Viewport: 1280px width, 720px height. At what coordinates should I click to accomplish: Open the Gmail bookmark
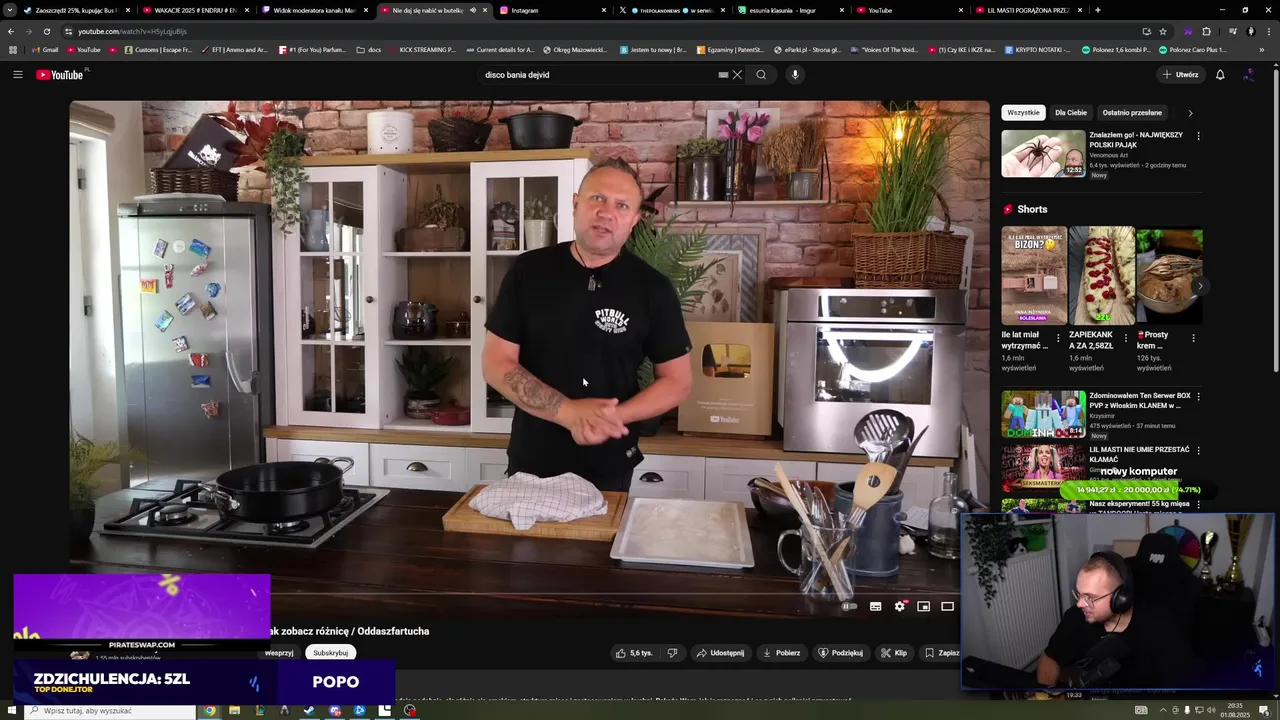tap(45, 49)
